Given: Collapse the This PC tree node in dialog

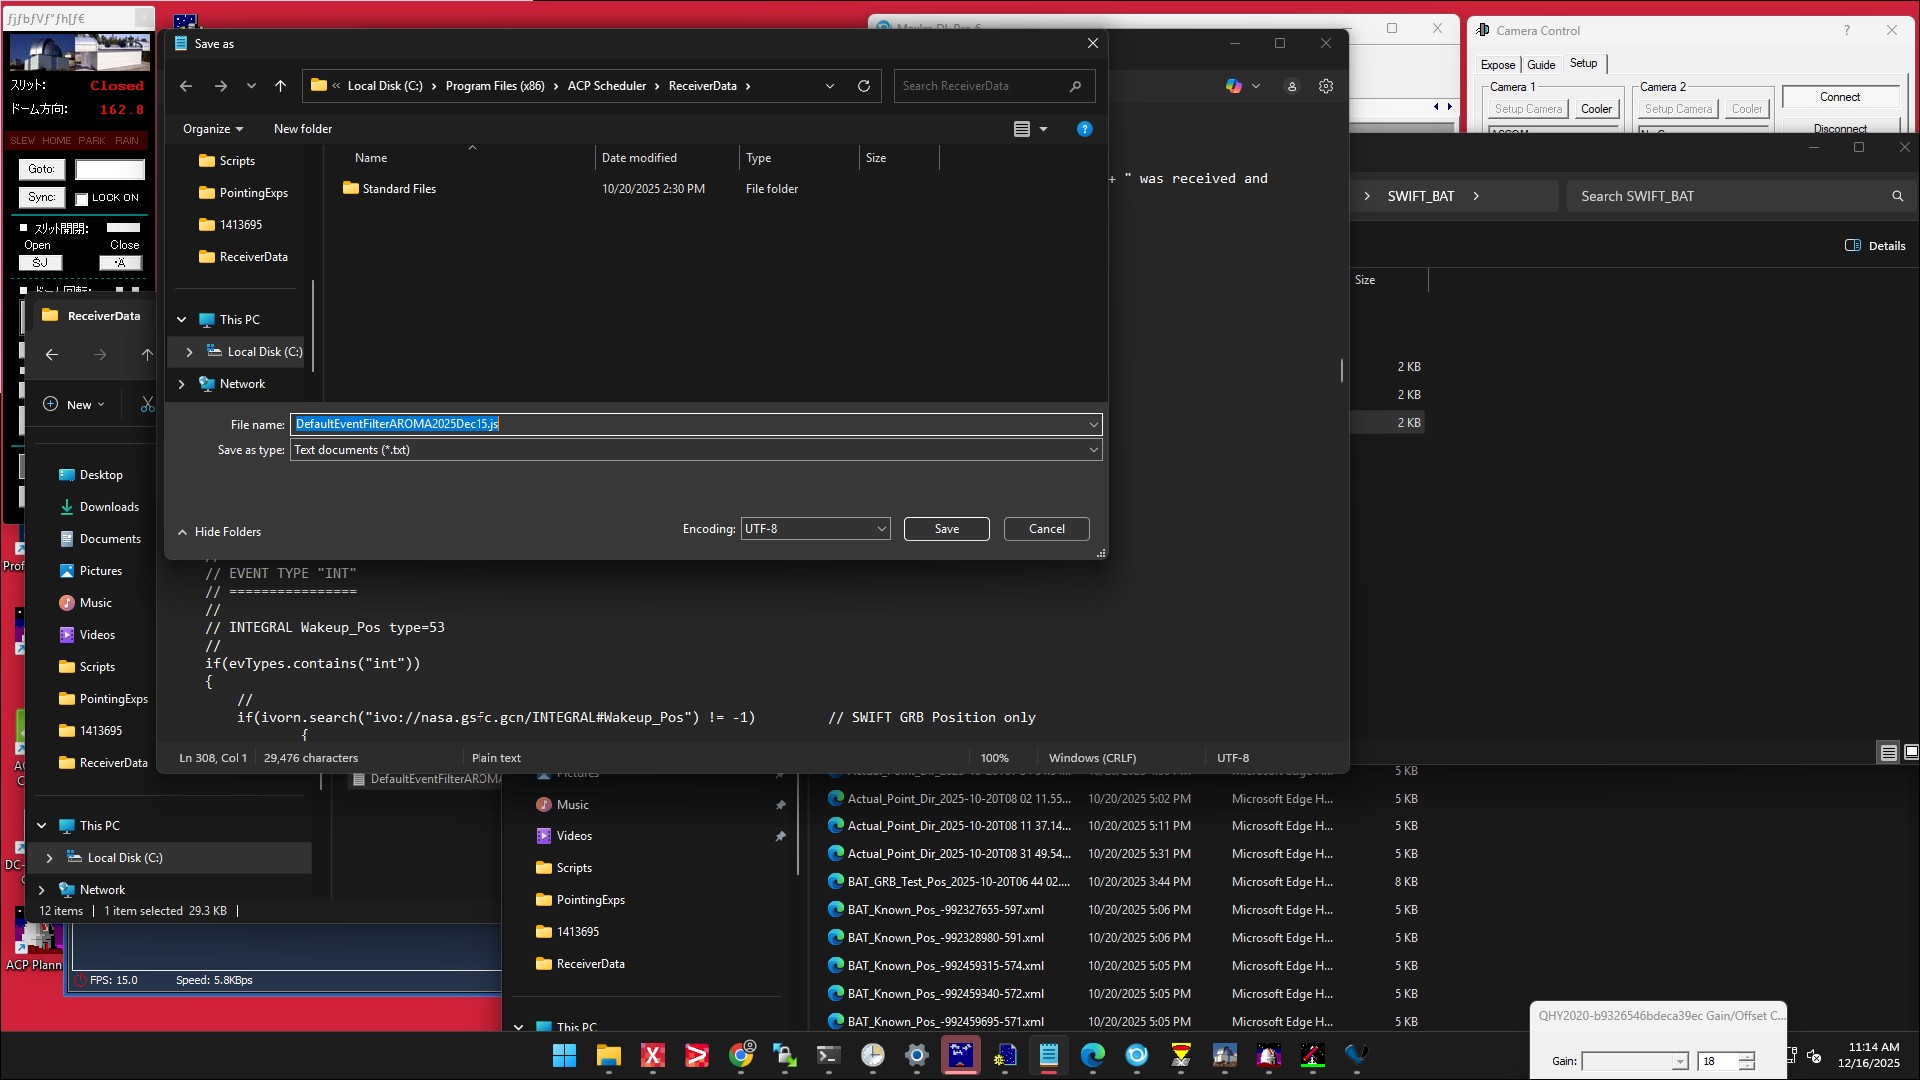Looking at the screenshot, I should click(181, 320).
